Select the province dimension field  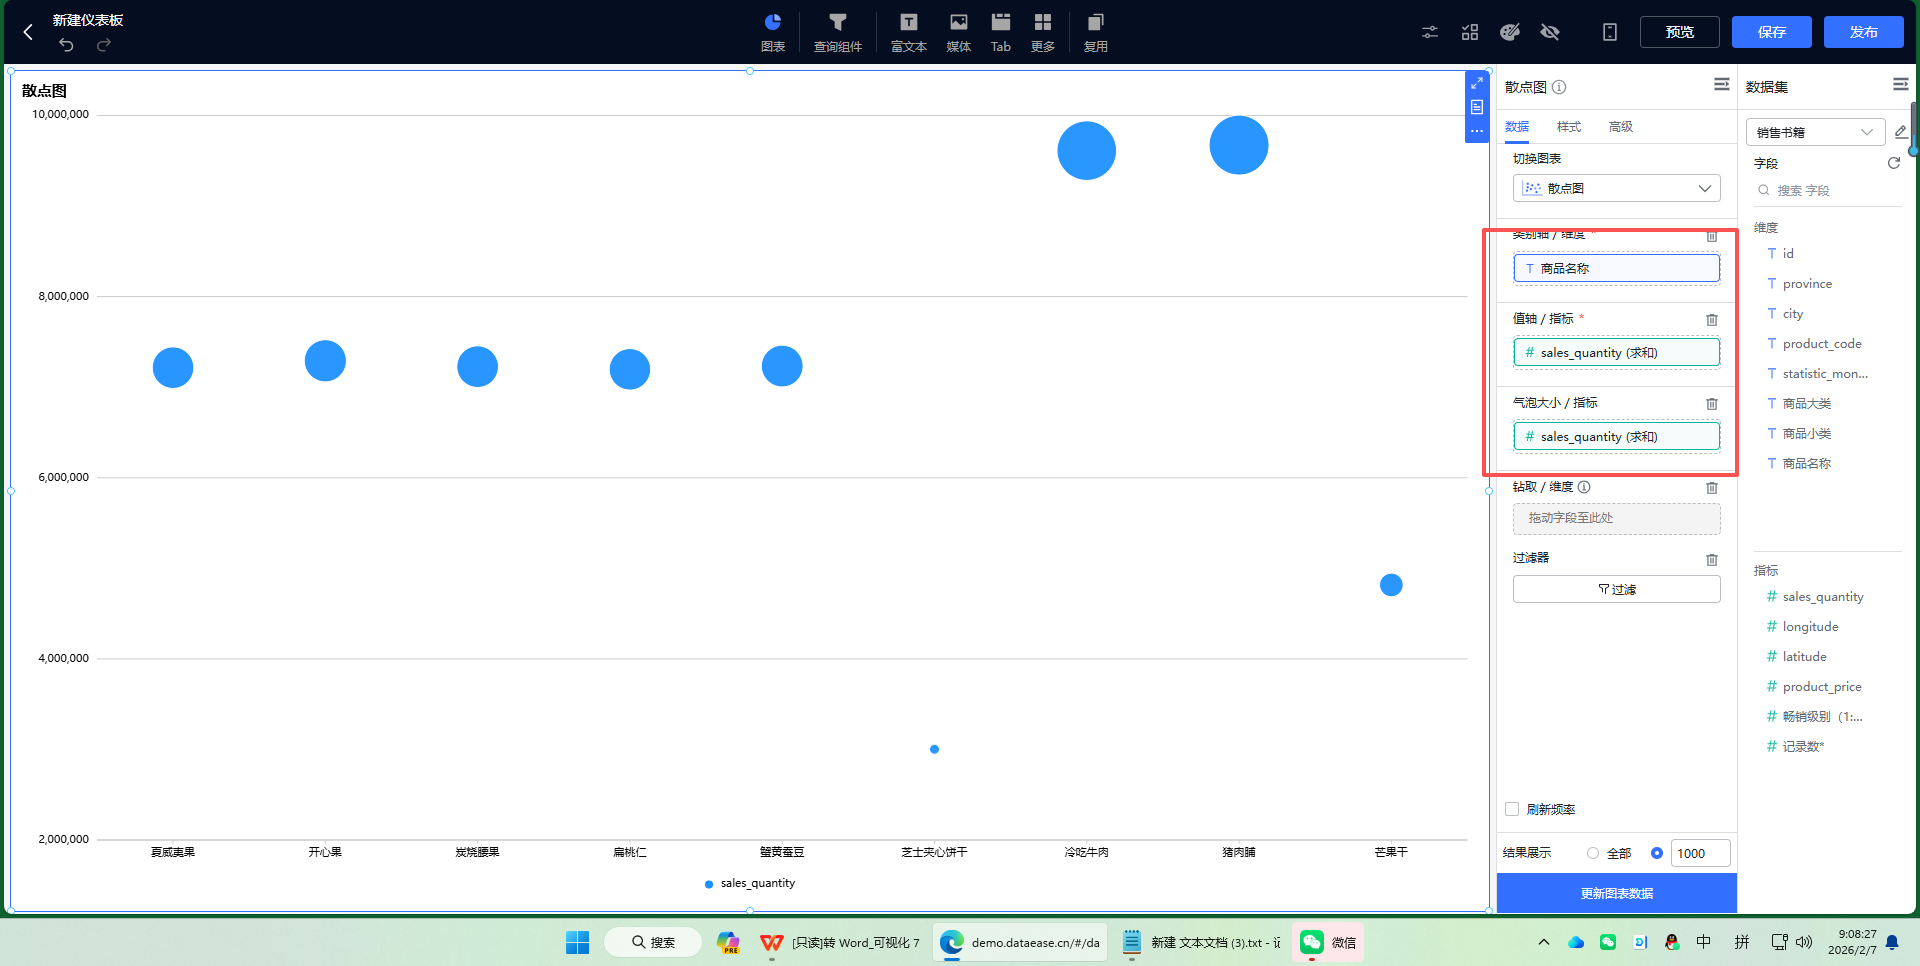coord(1807,284)
